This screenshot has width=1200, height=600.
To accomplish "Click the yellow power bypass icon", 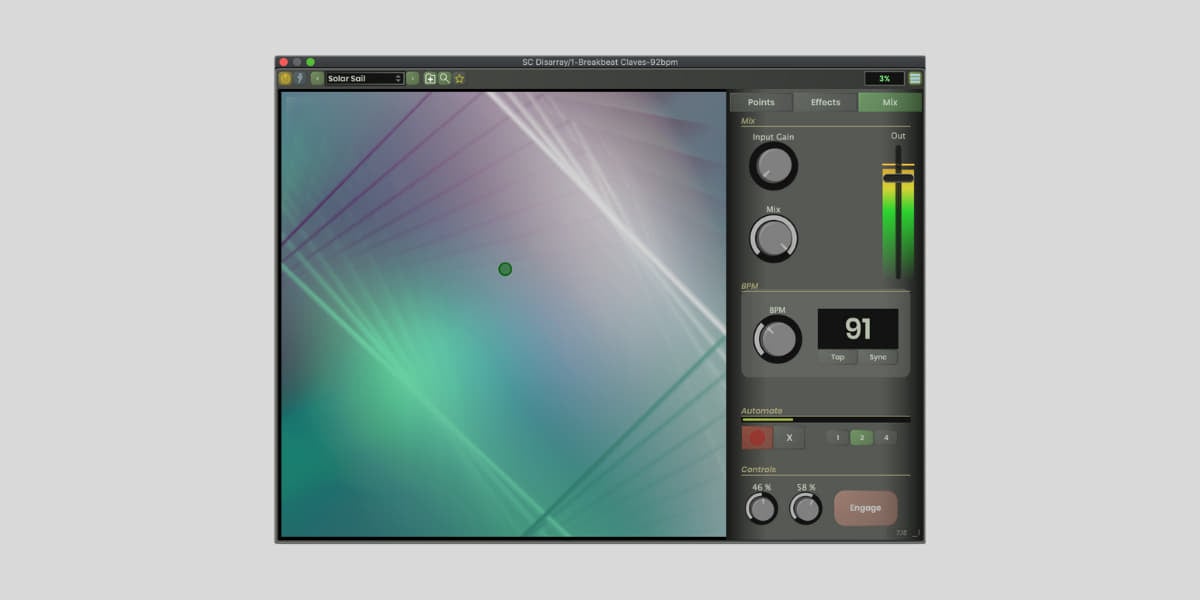I will coord(285,78).
